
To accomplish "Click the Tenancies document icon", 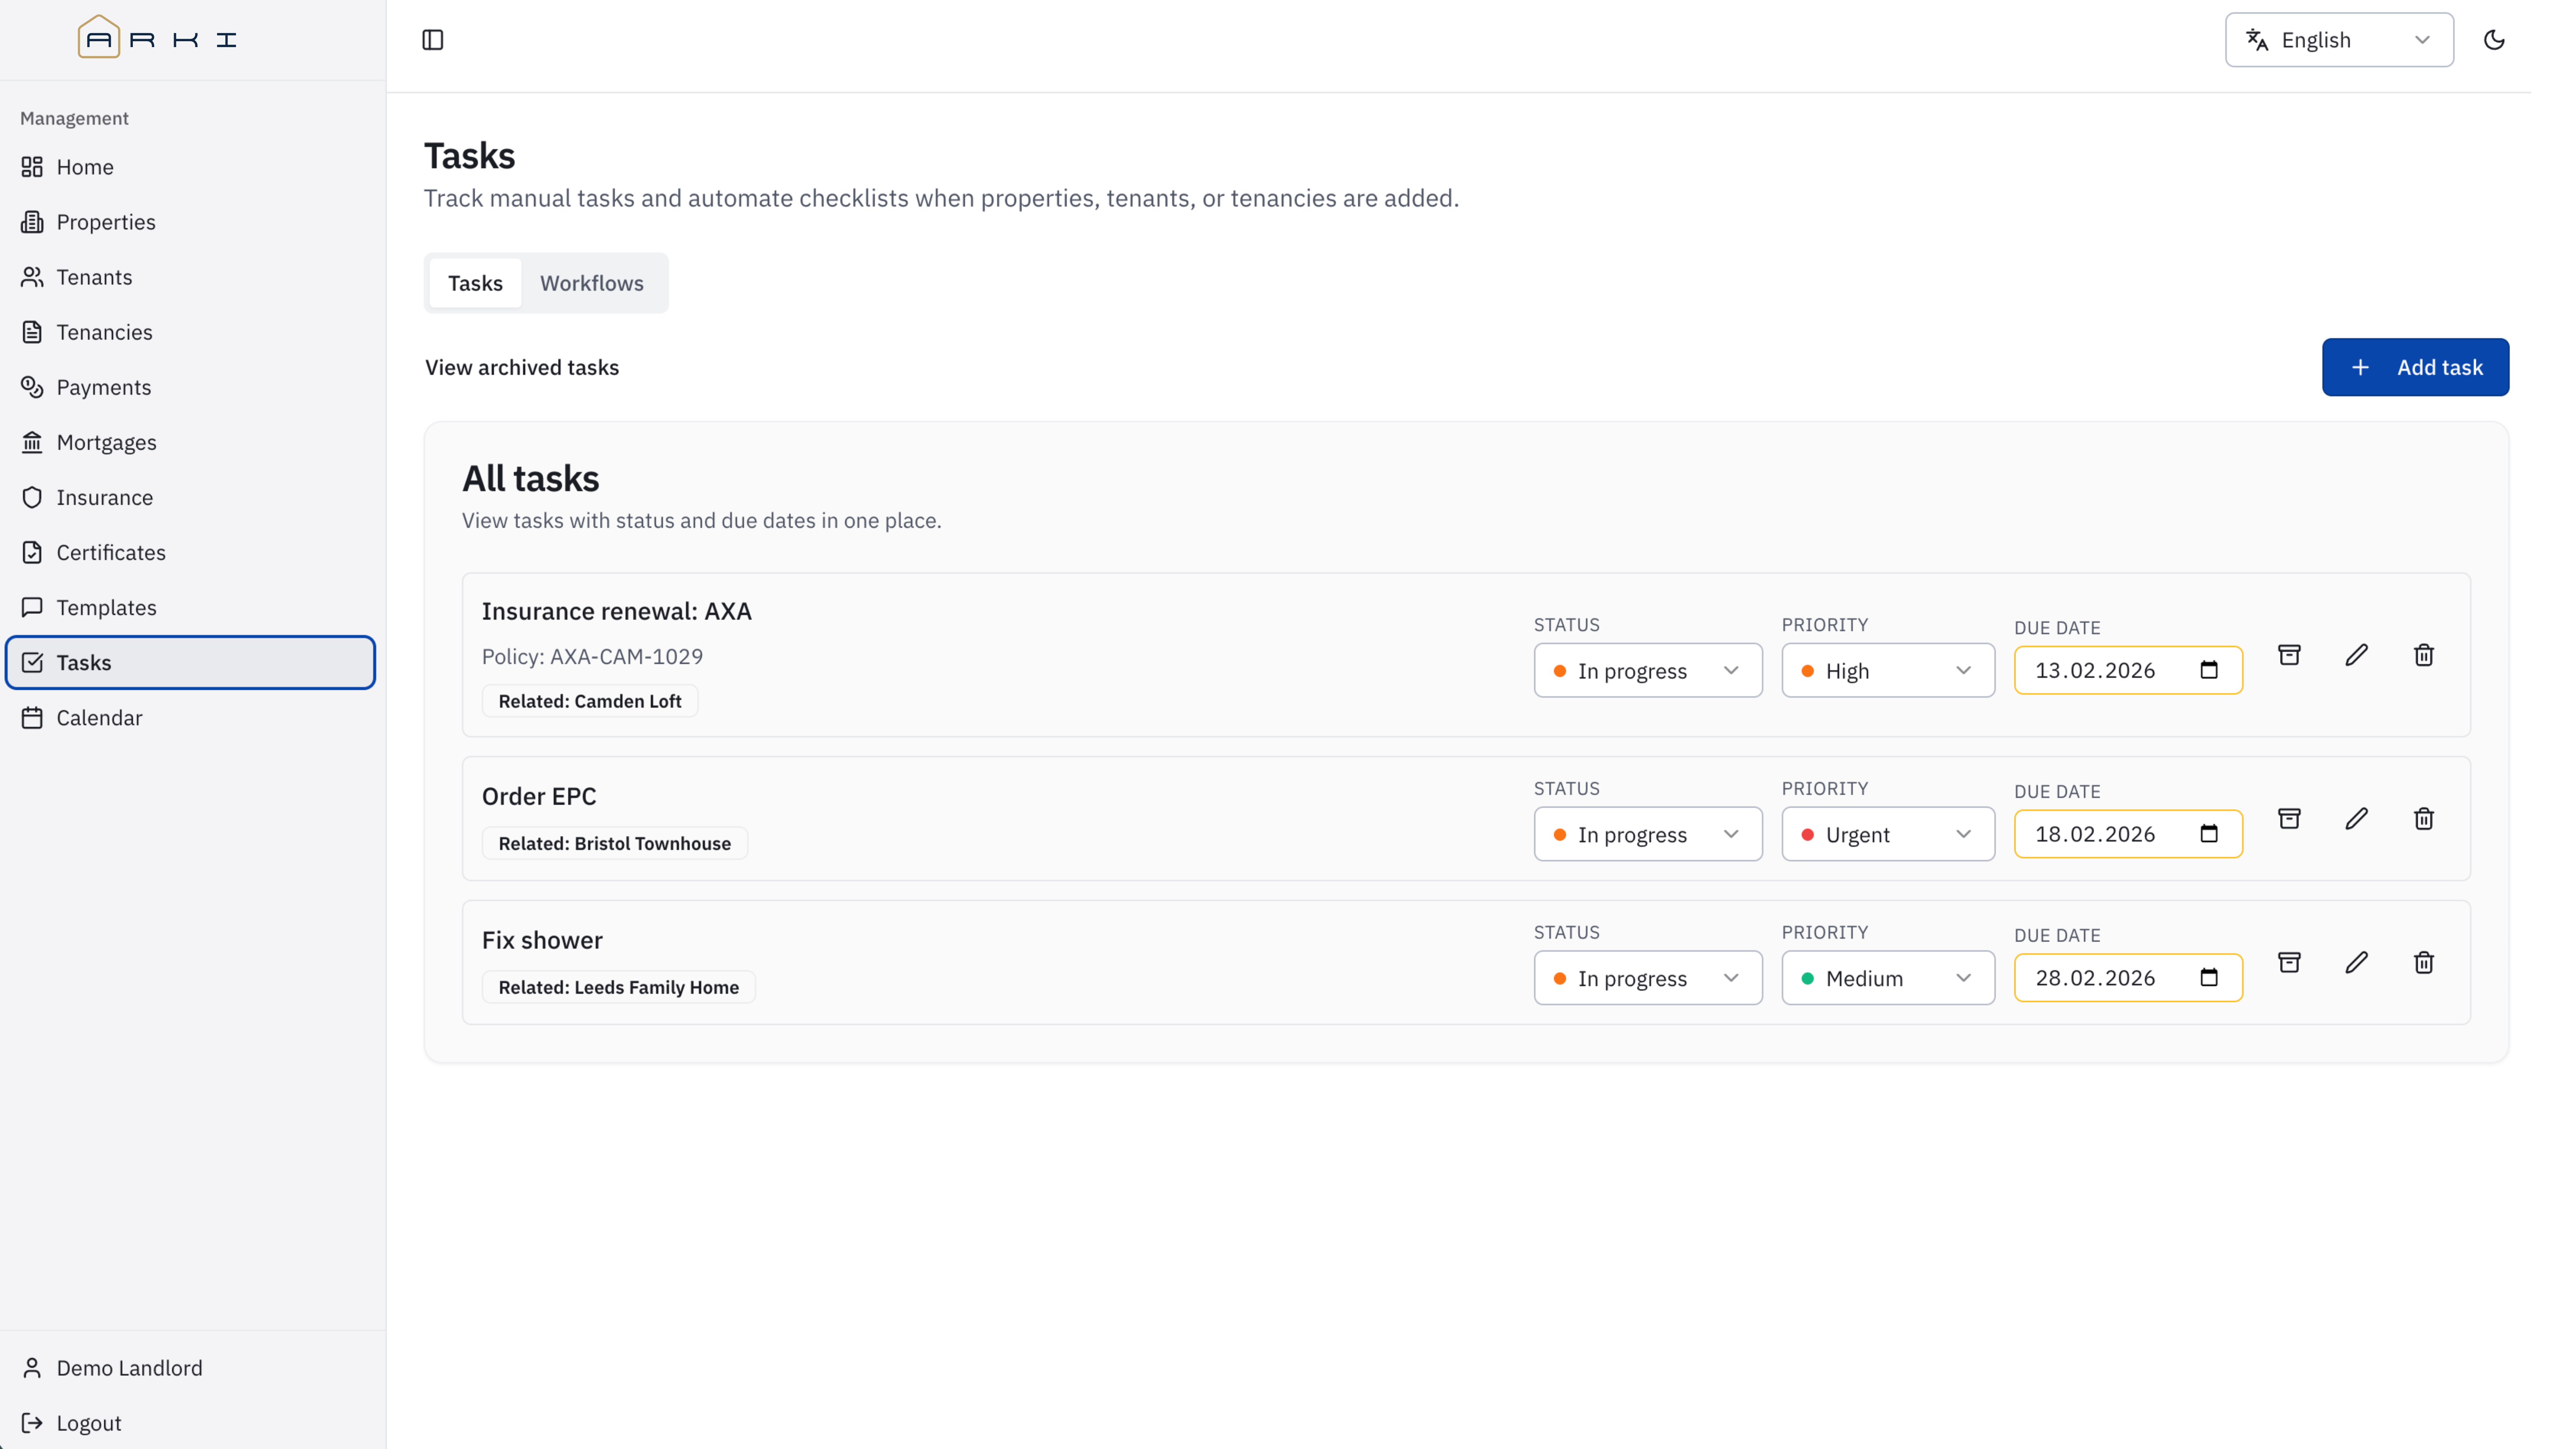I will tap(32, 332).
